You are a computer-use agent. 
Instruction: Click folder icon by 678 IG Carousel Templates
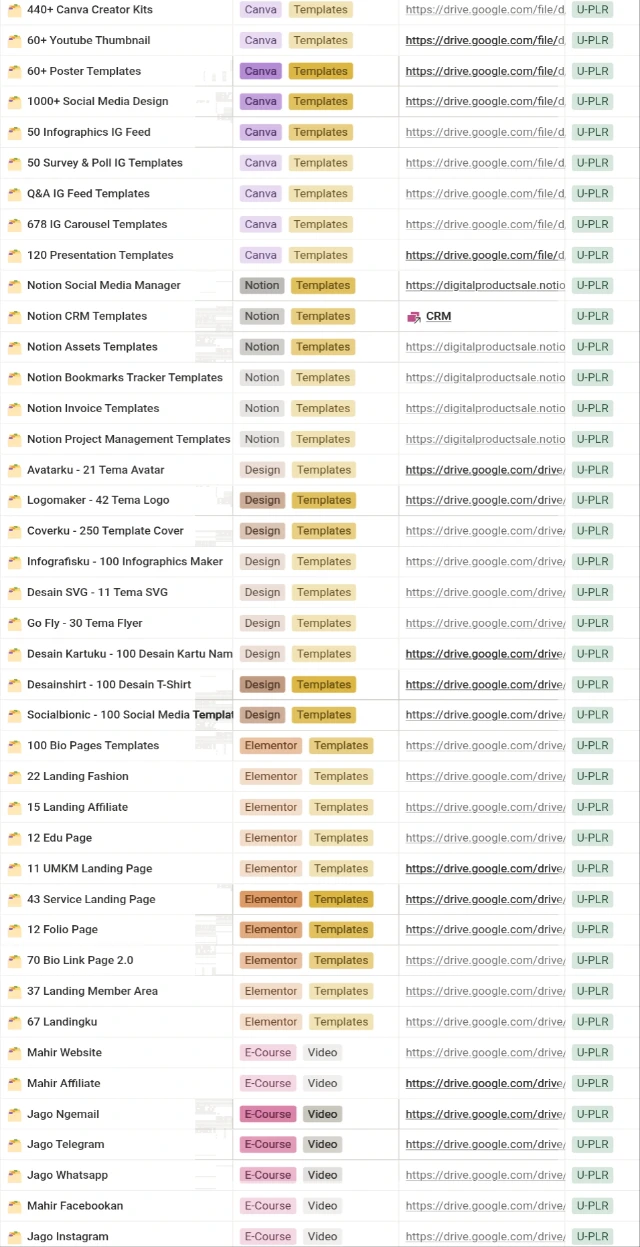pyautogui.click(x=14, y=225)
